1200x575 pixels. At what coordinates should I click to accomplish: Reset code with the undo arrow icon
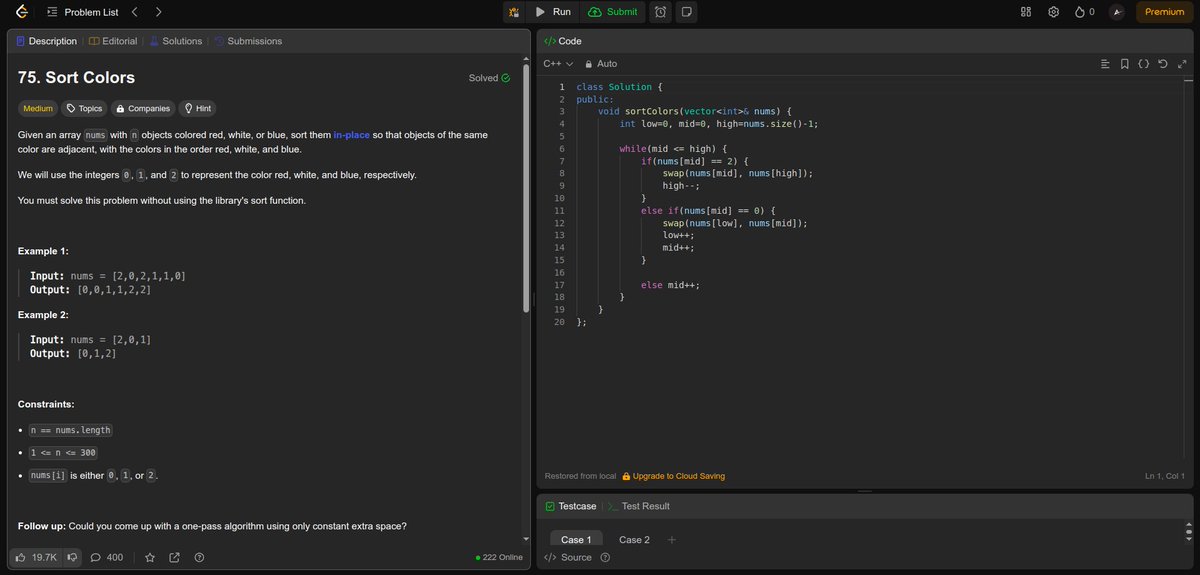pos(1163,64)
